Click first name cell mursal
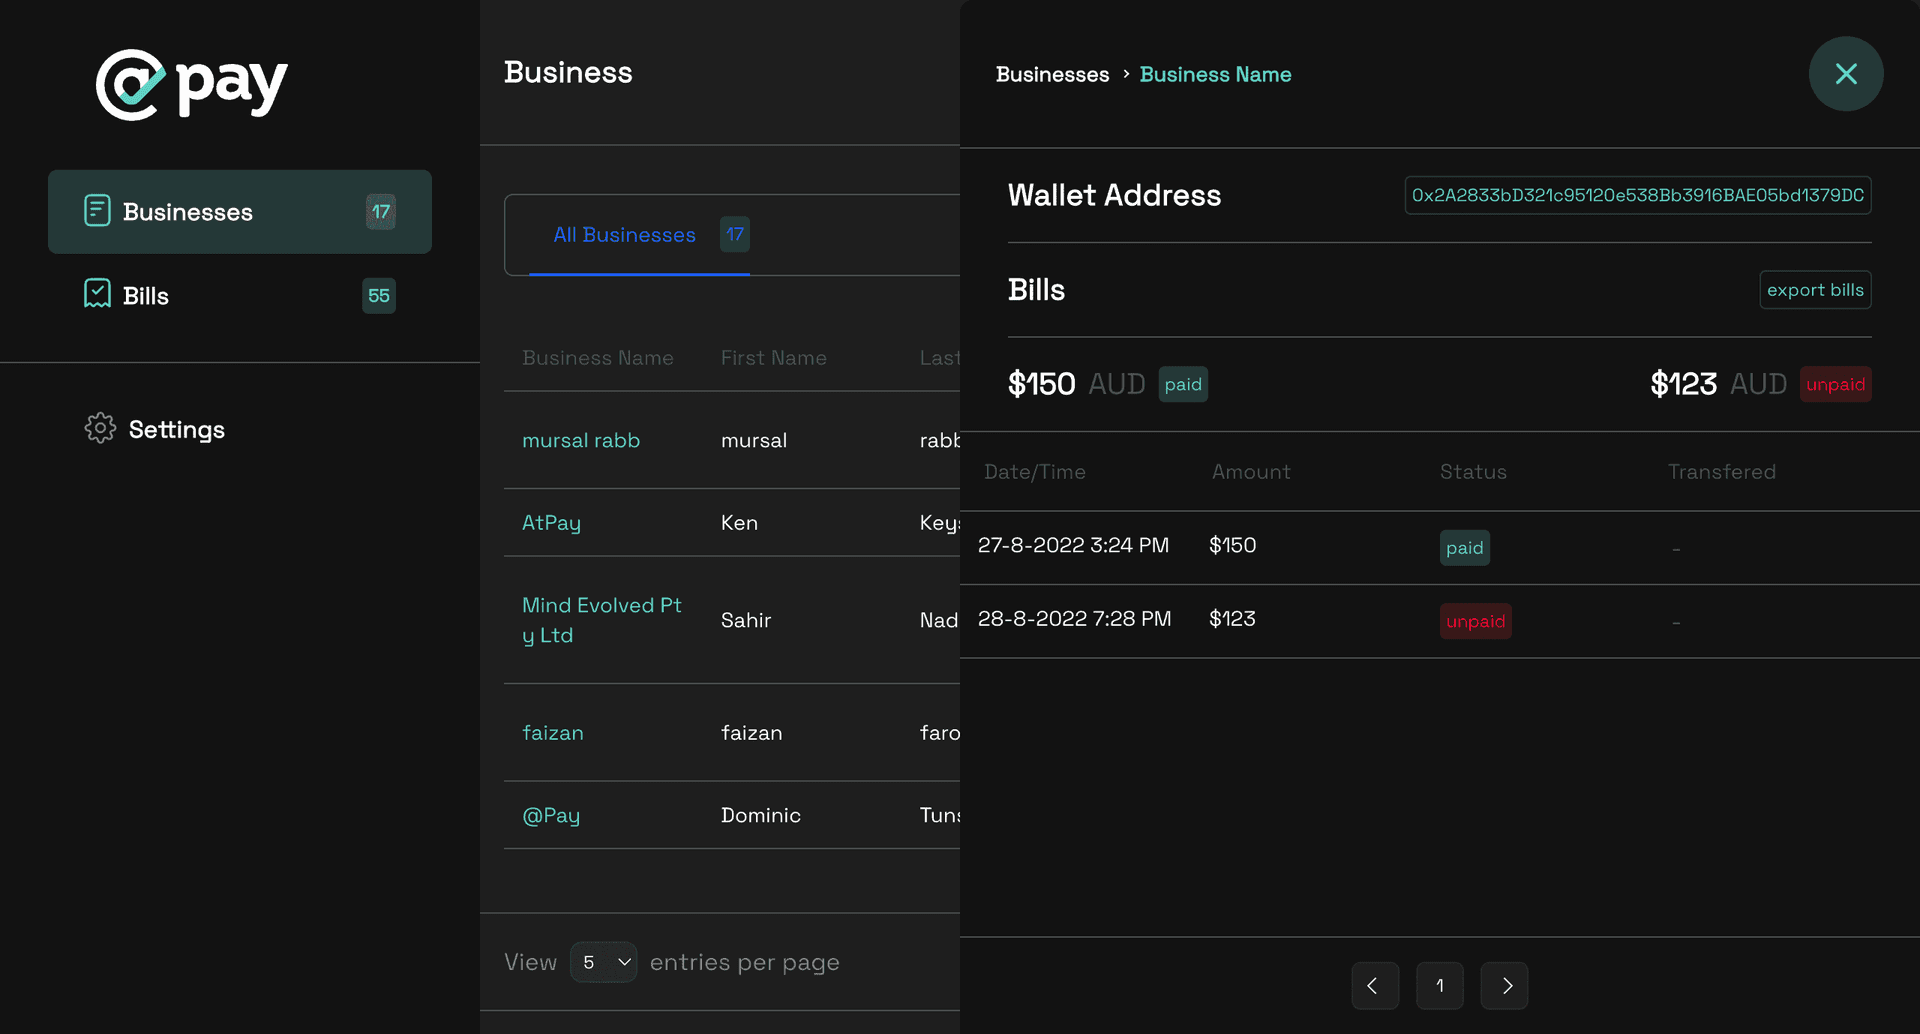This screenshot has width=1920, height=1034. click(754, 440)
